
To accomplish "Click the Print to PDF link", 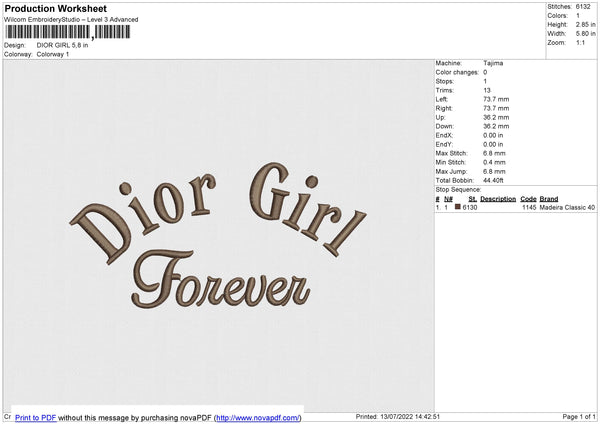I will pyautogui.click(x=36, y=418).
